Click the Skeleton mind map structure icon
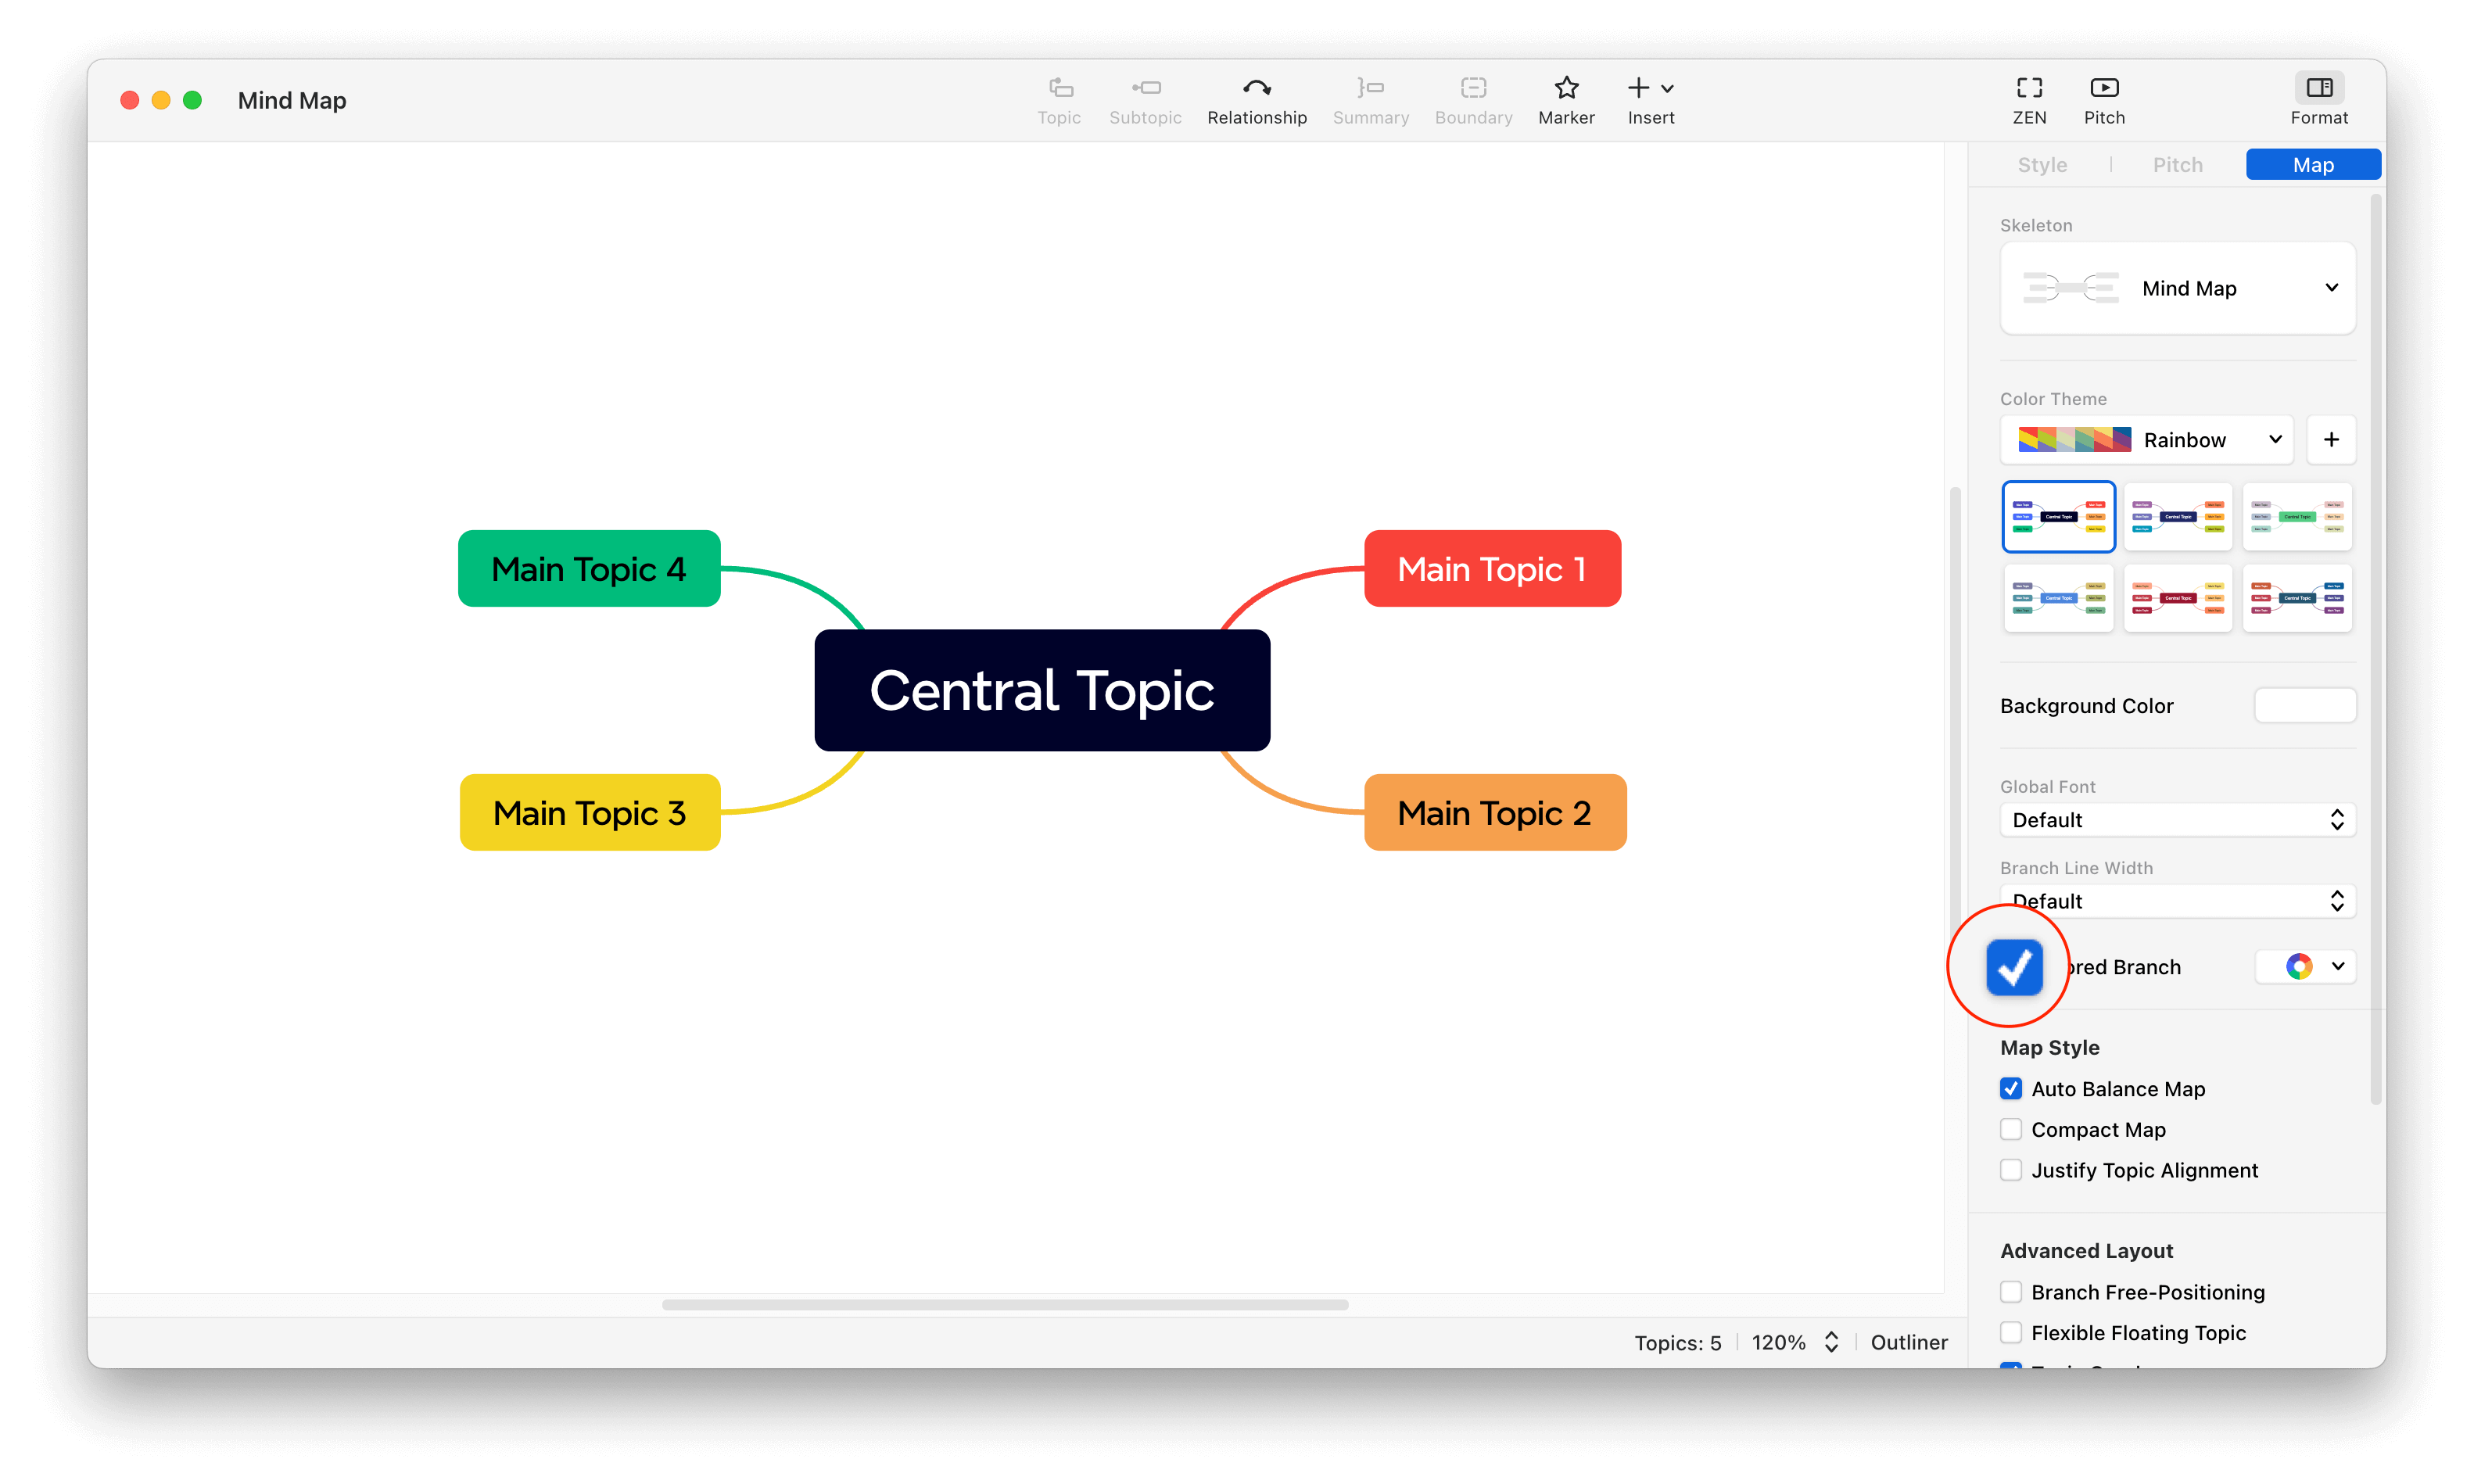2474x1484 pixels. coord(2070,288)
